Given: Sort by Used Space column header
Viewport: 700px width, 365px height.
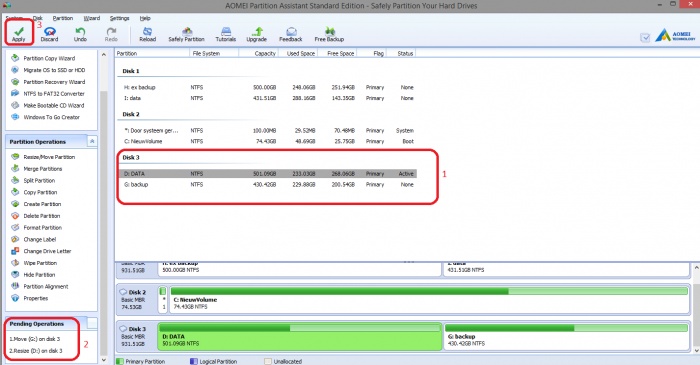Looking at the screenshot, I should point(298,53).
